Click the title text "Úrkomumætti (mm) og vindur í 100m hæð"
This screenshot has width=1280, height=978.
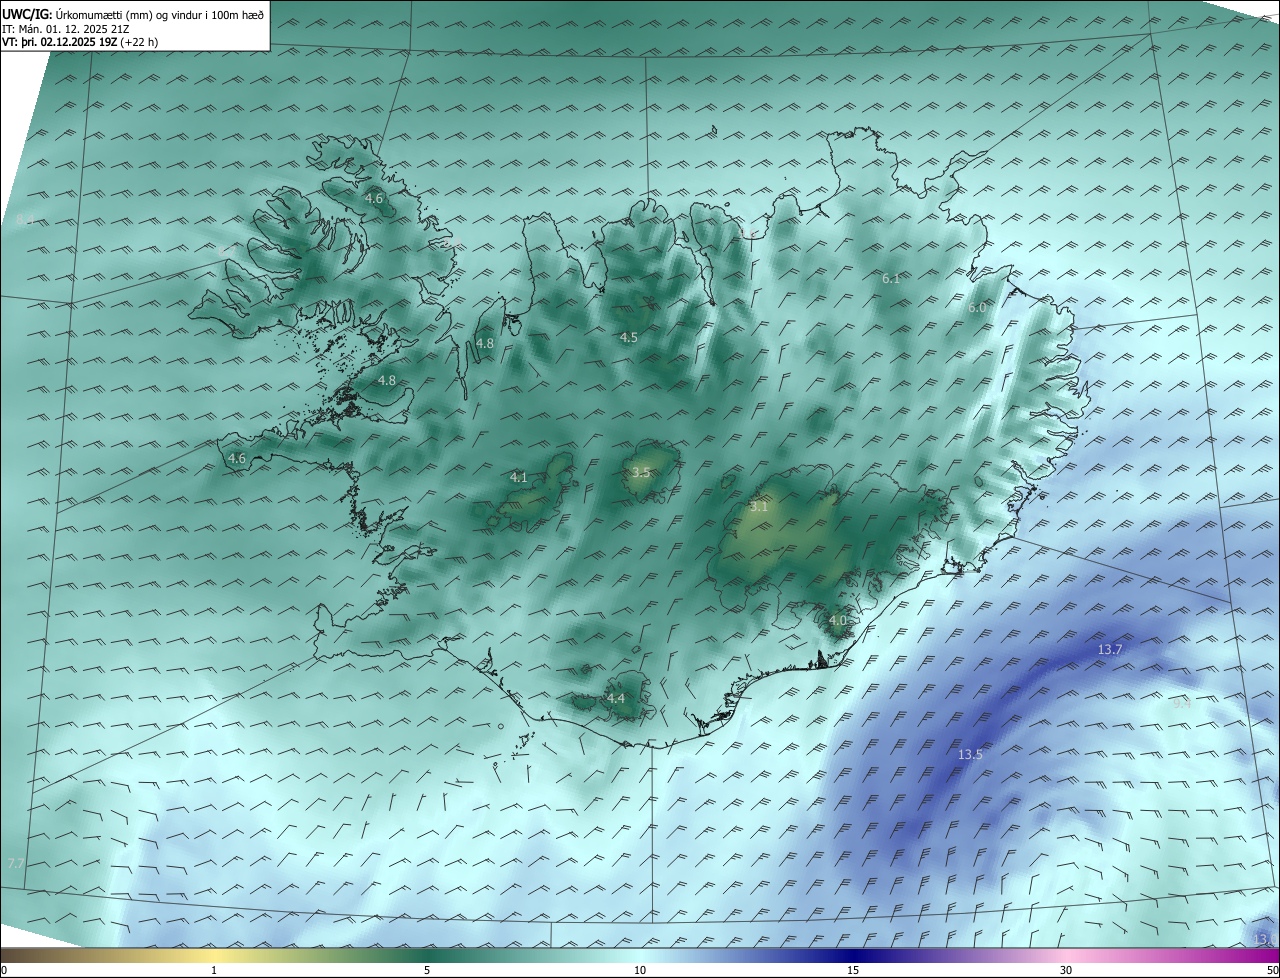[x=160, y=15]
